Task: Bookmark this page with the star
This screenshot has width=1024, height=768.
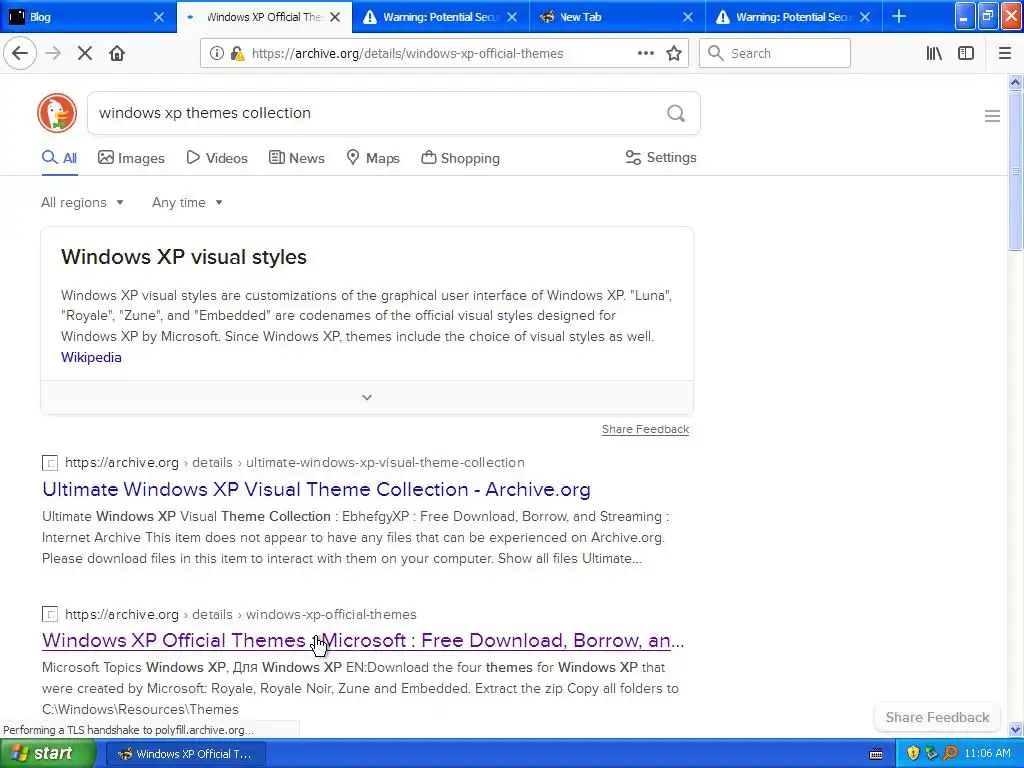Action: pos(674,53)
